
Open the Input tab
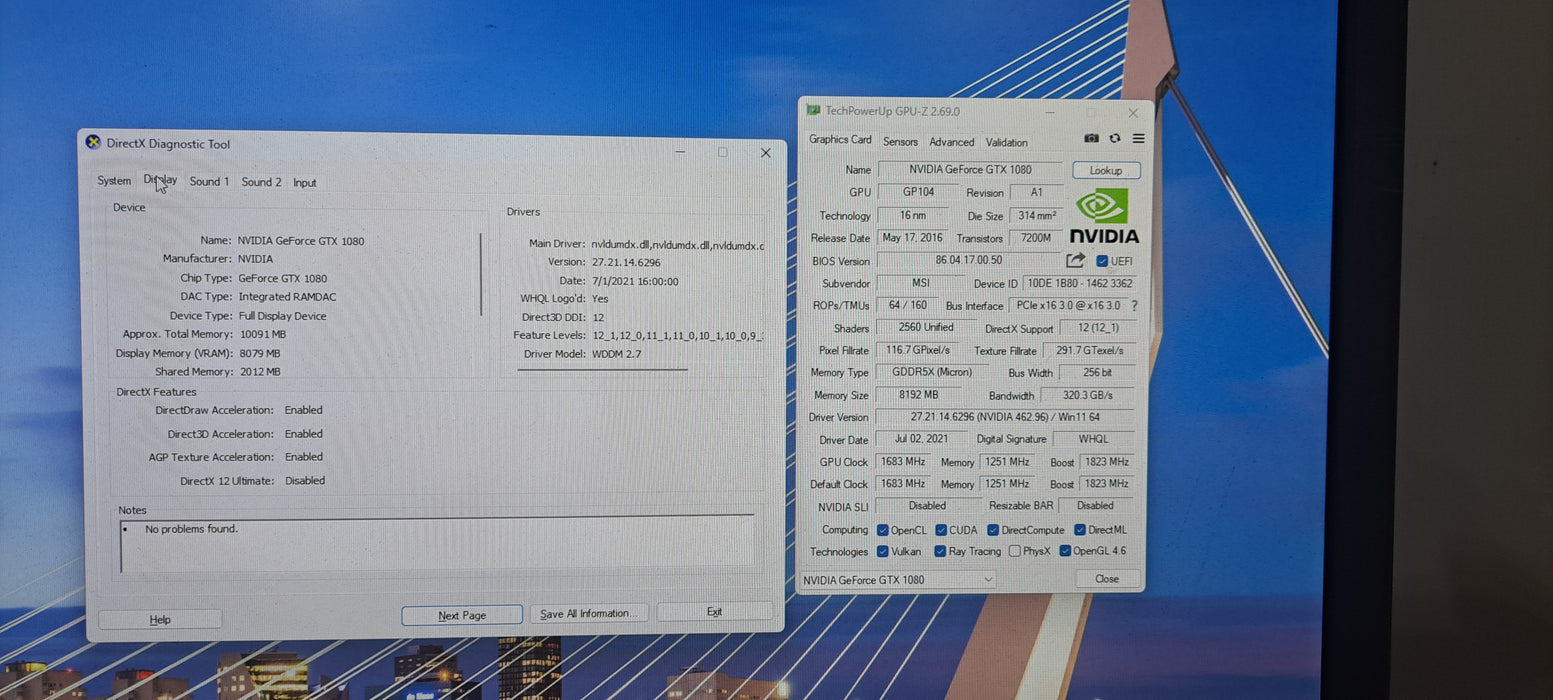click(x=305, y=183)
